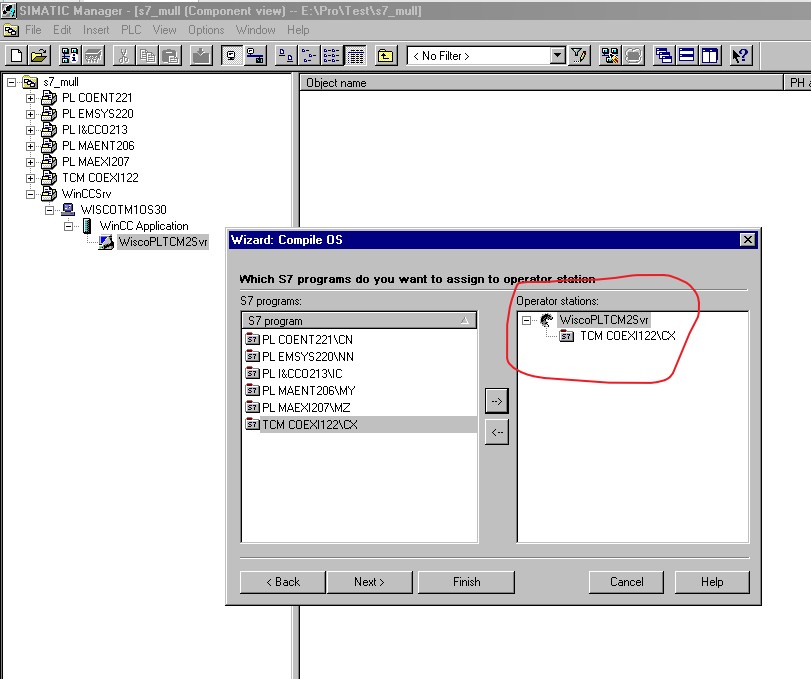Viewport: 811px width, 679px height.
Task: Click Cancel in Compile OS wizard
Action: pos(626,582)
